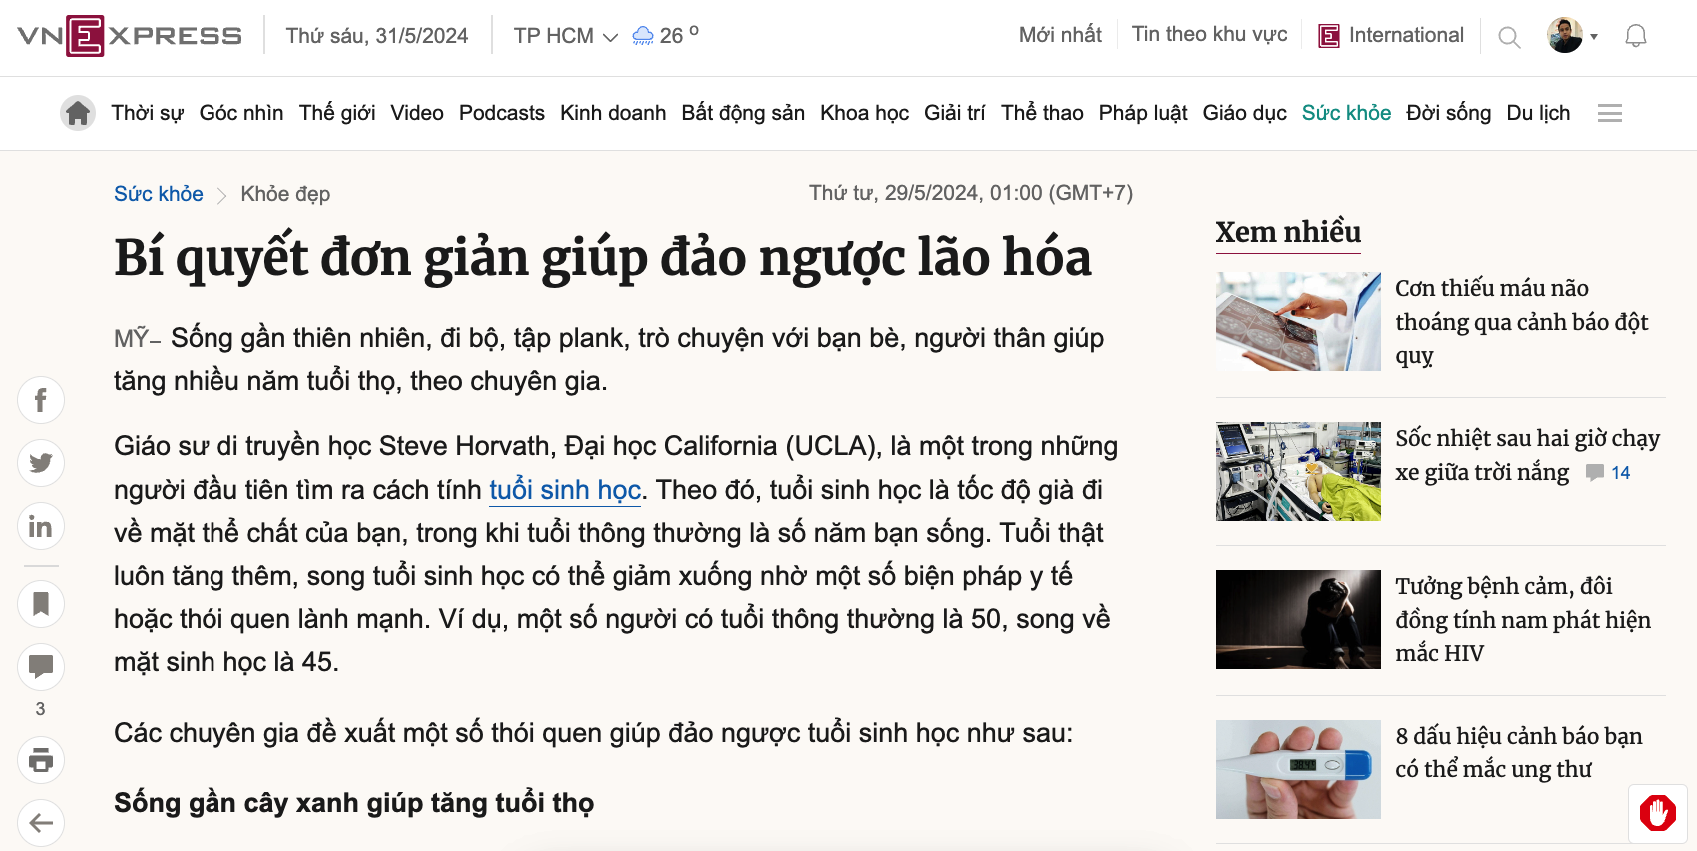The height and width of the screenshot is (851, 1697).
Task: Open the search magnifier icon
Action: coord(1509,38)
